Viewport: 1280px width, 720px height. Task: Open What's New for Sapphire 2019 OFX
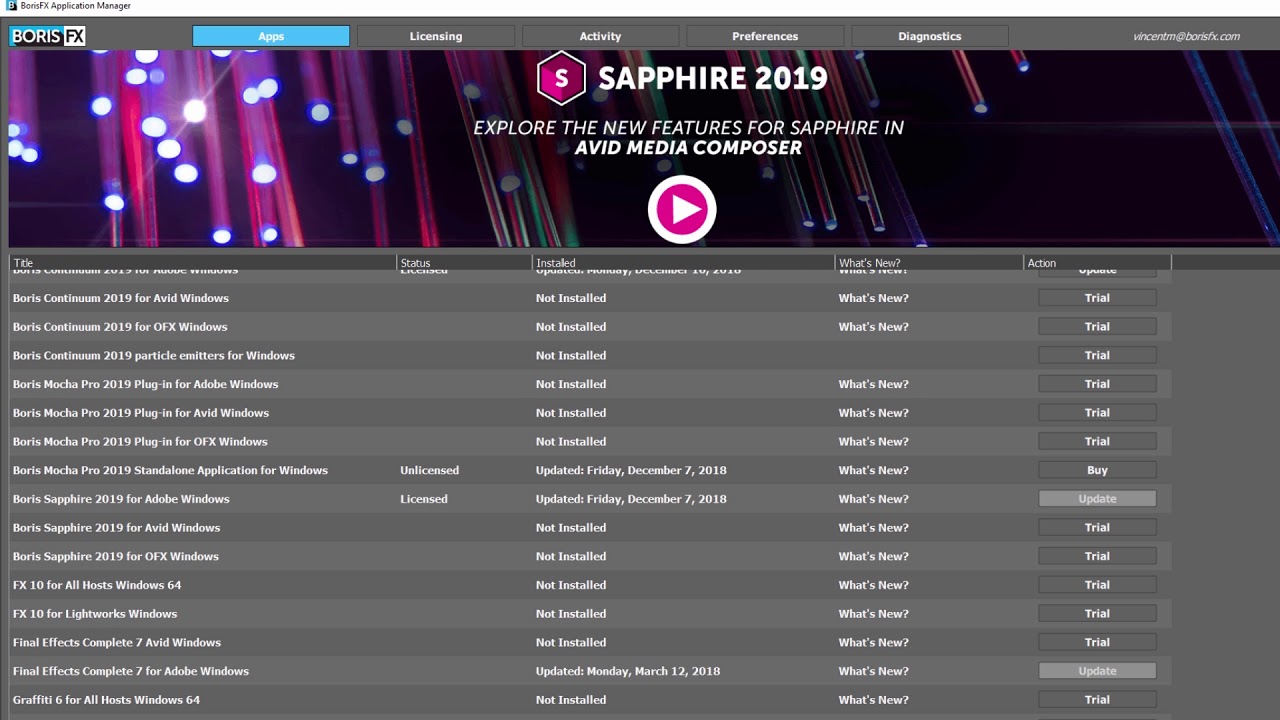[873, 556]
